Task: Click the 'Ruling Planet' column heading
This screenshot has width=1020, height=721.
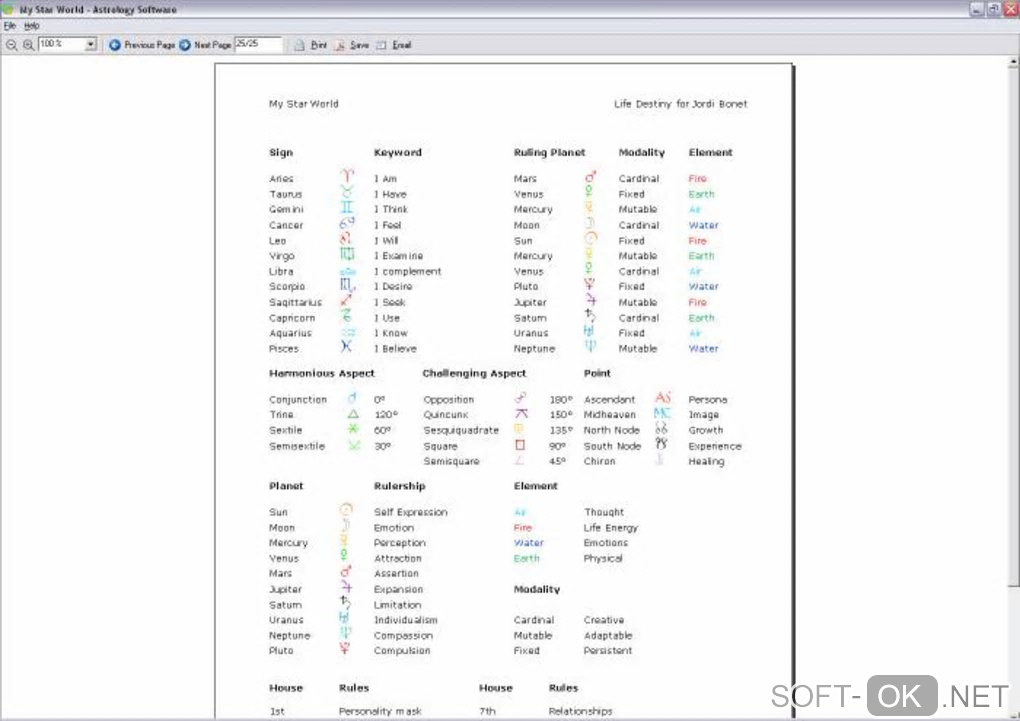Action: click(x=550, y=152)
